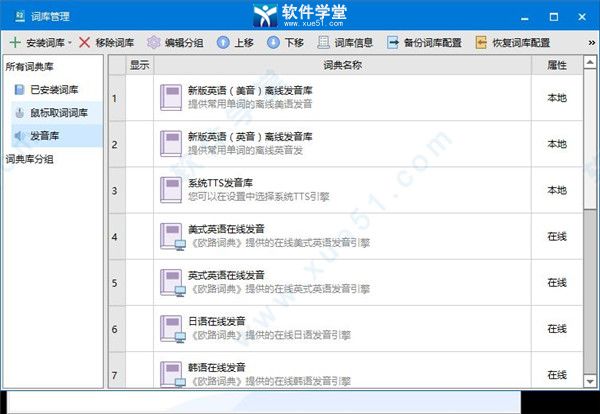This screenshot has width=600, height=414.
Task: Click the 属性 column header
Action: (556, 65)
